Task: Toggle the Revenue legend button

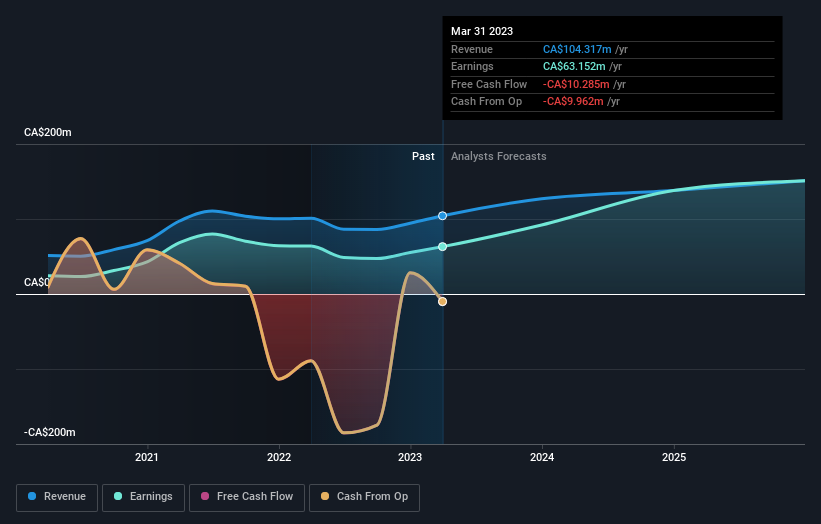Action: tap(57, 497)
